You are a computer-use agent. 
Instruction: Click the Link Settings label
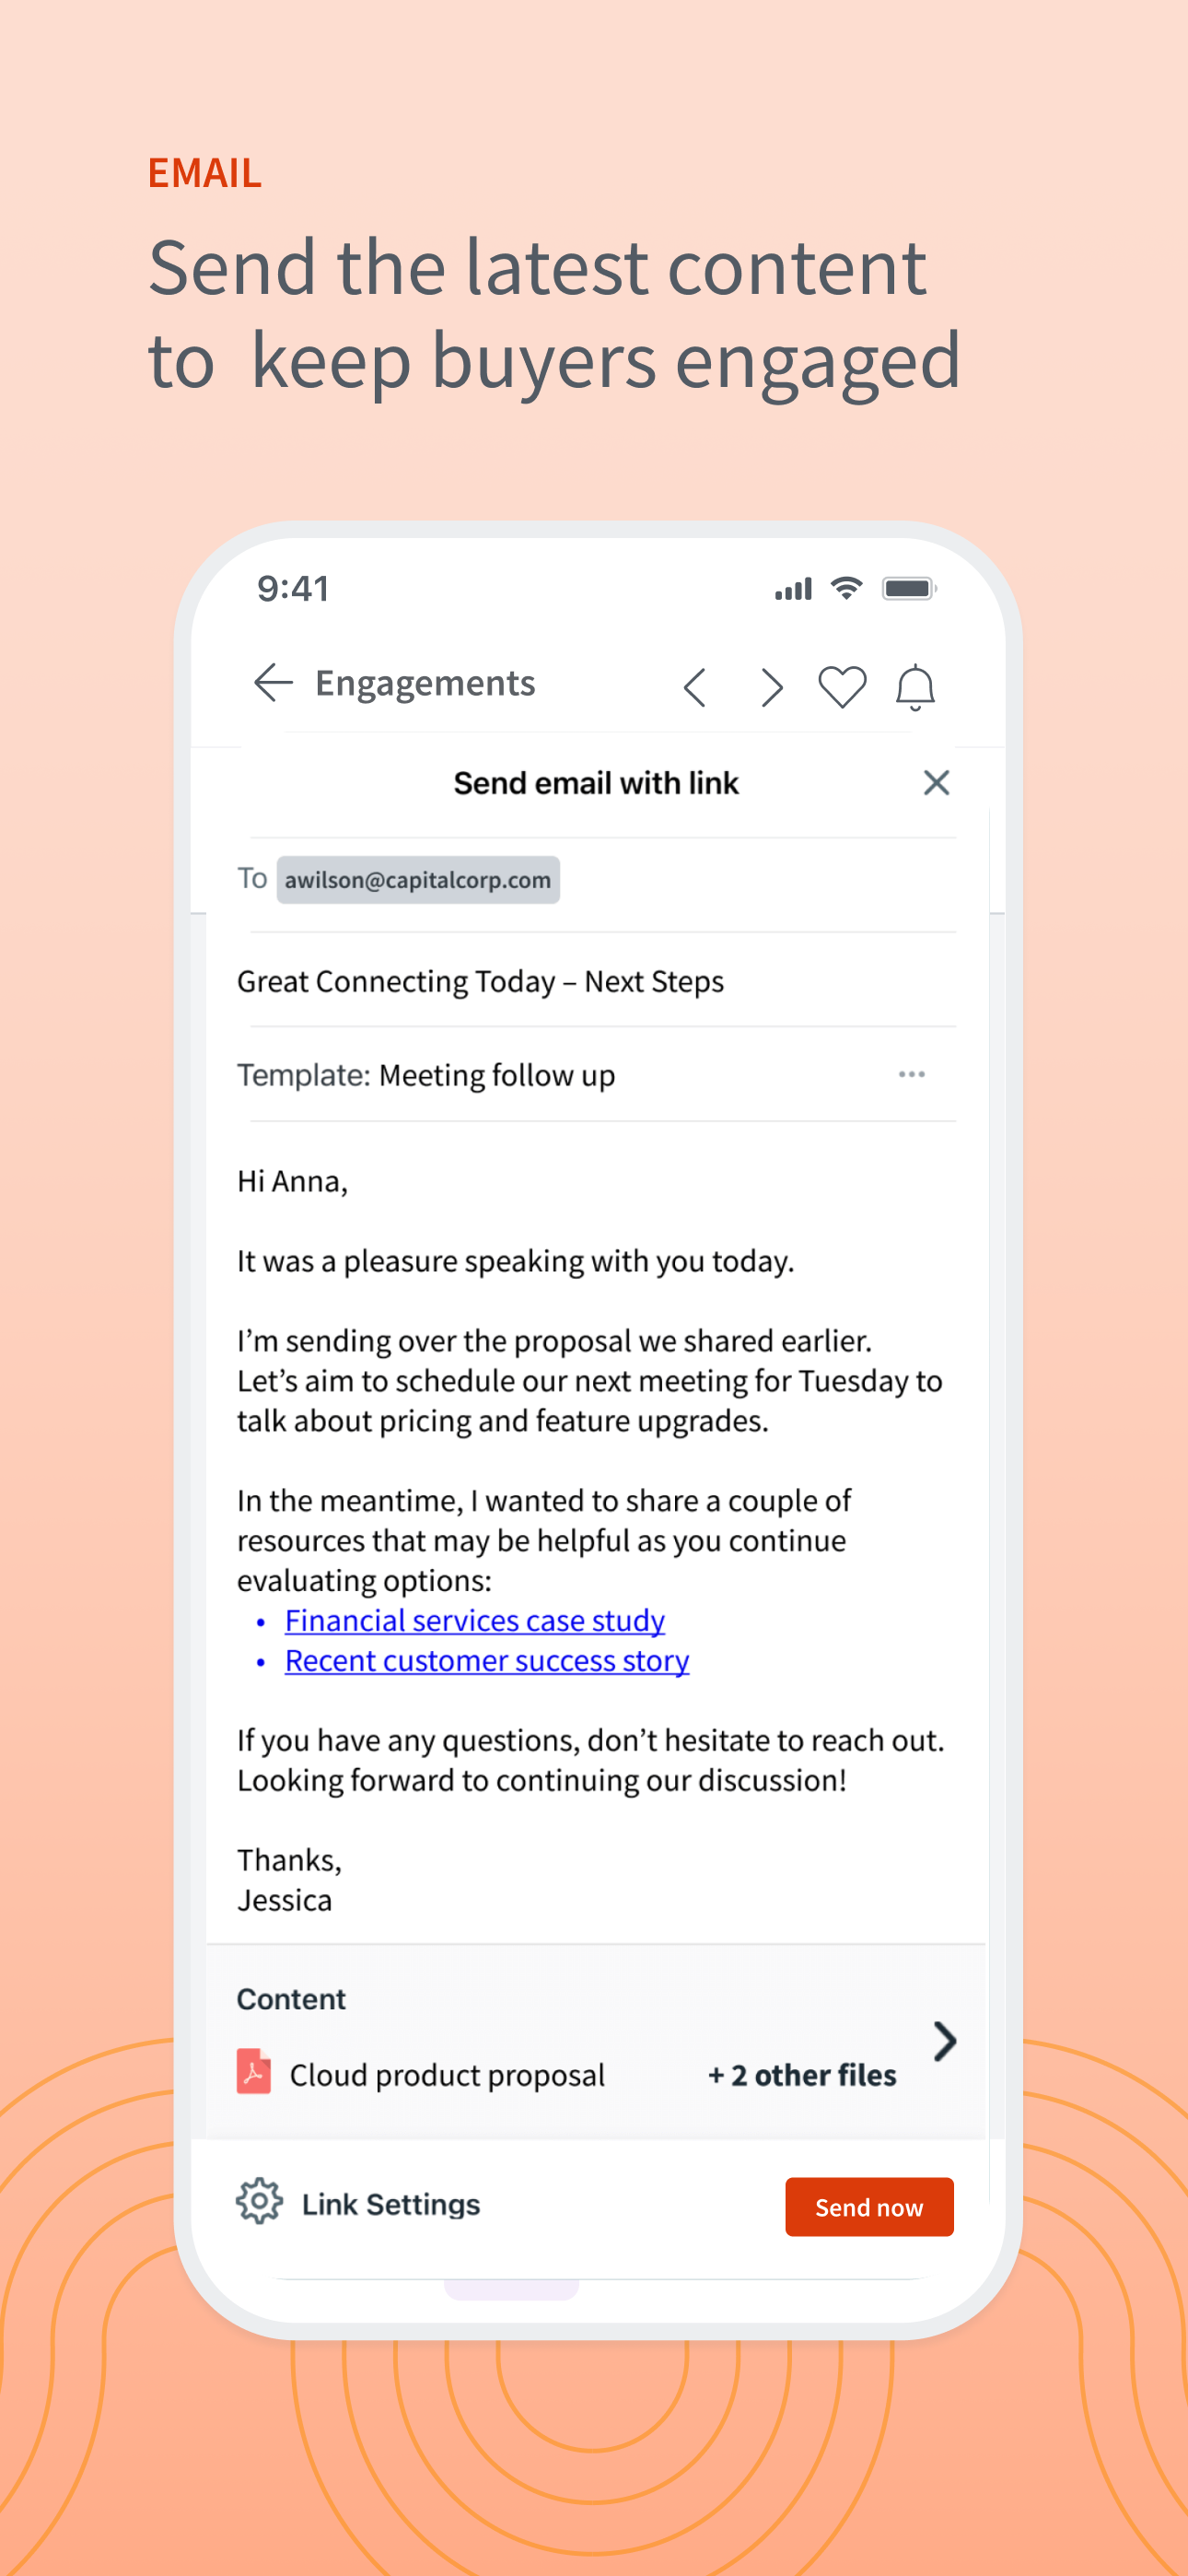pos(391,2204)
